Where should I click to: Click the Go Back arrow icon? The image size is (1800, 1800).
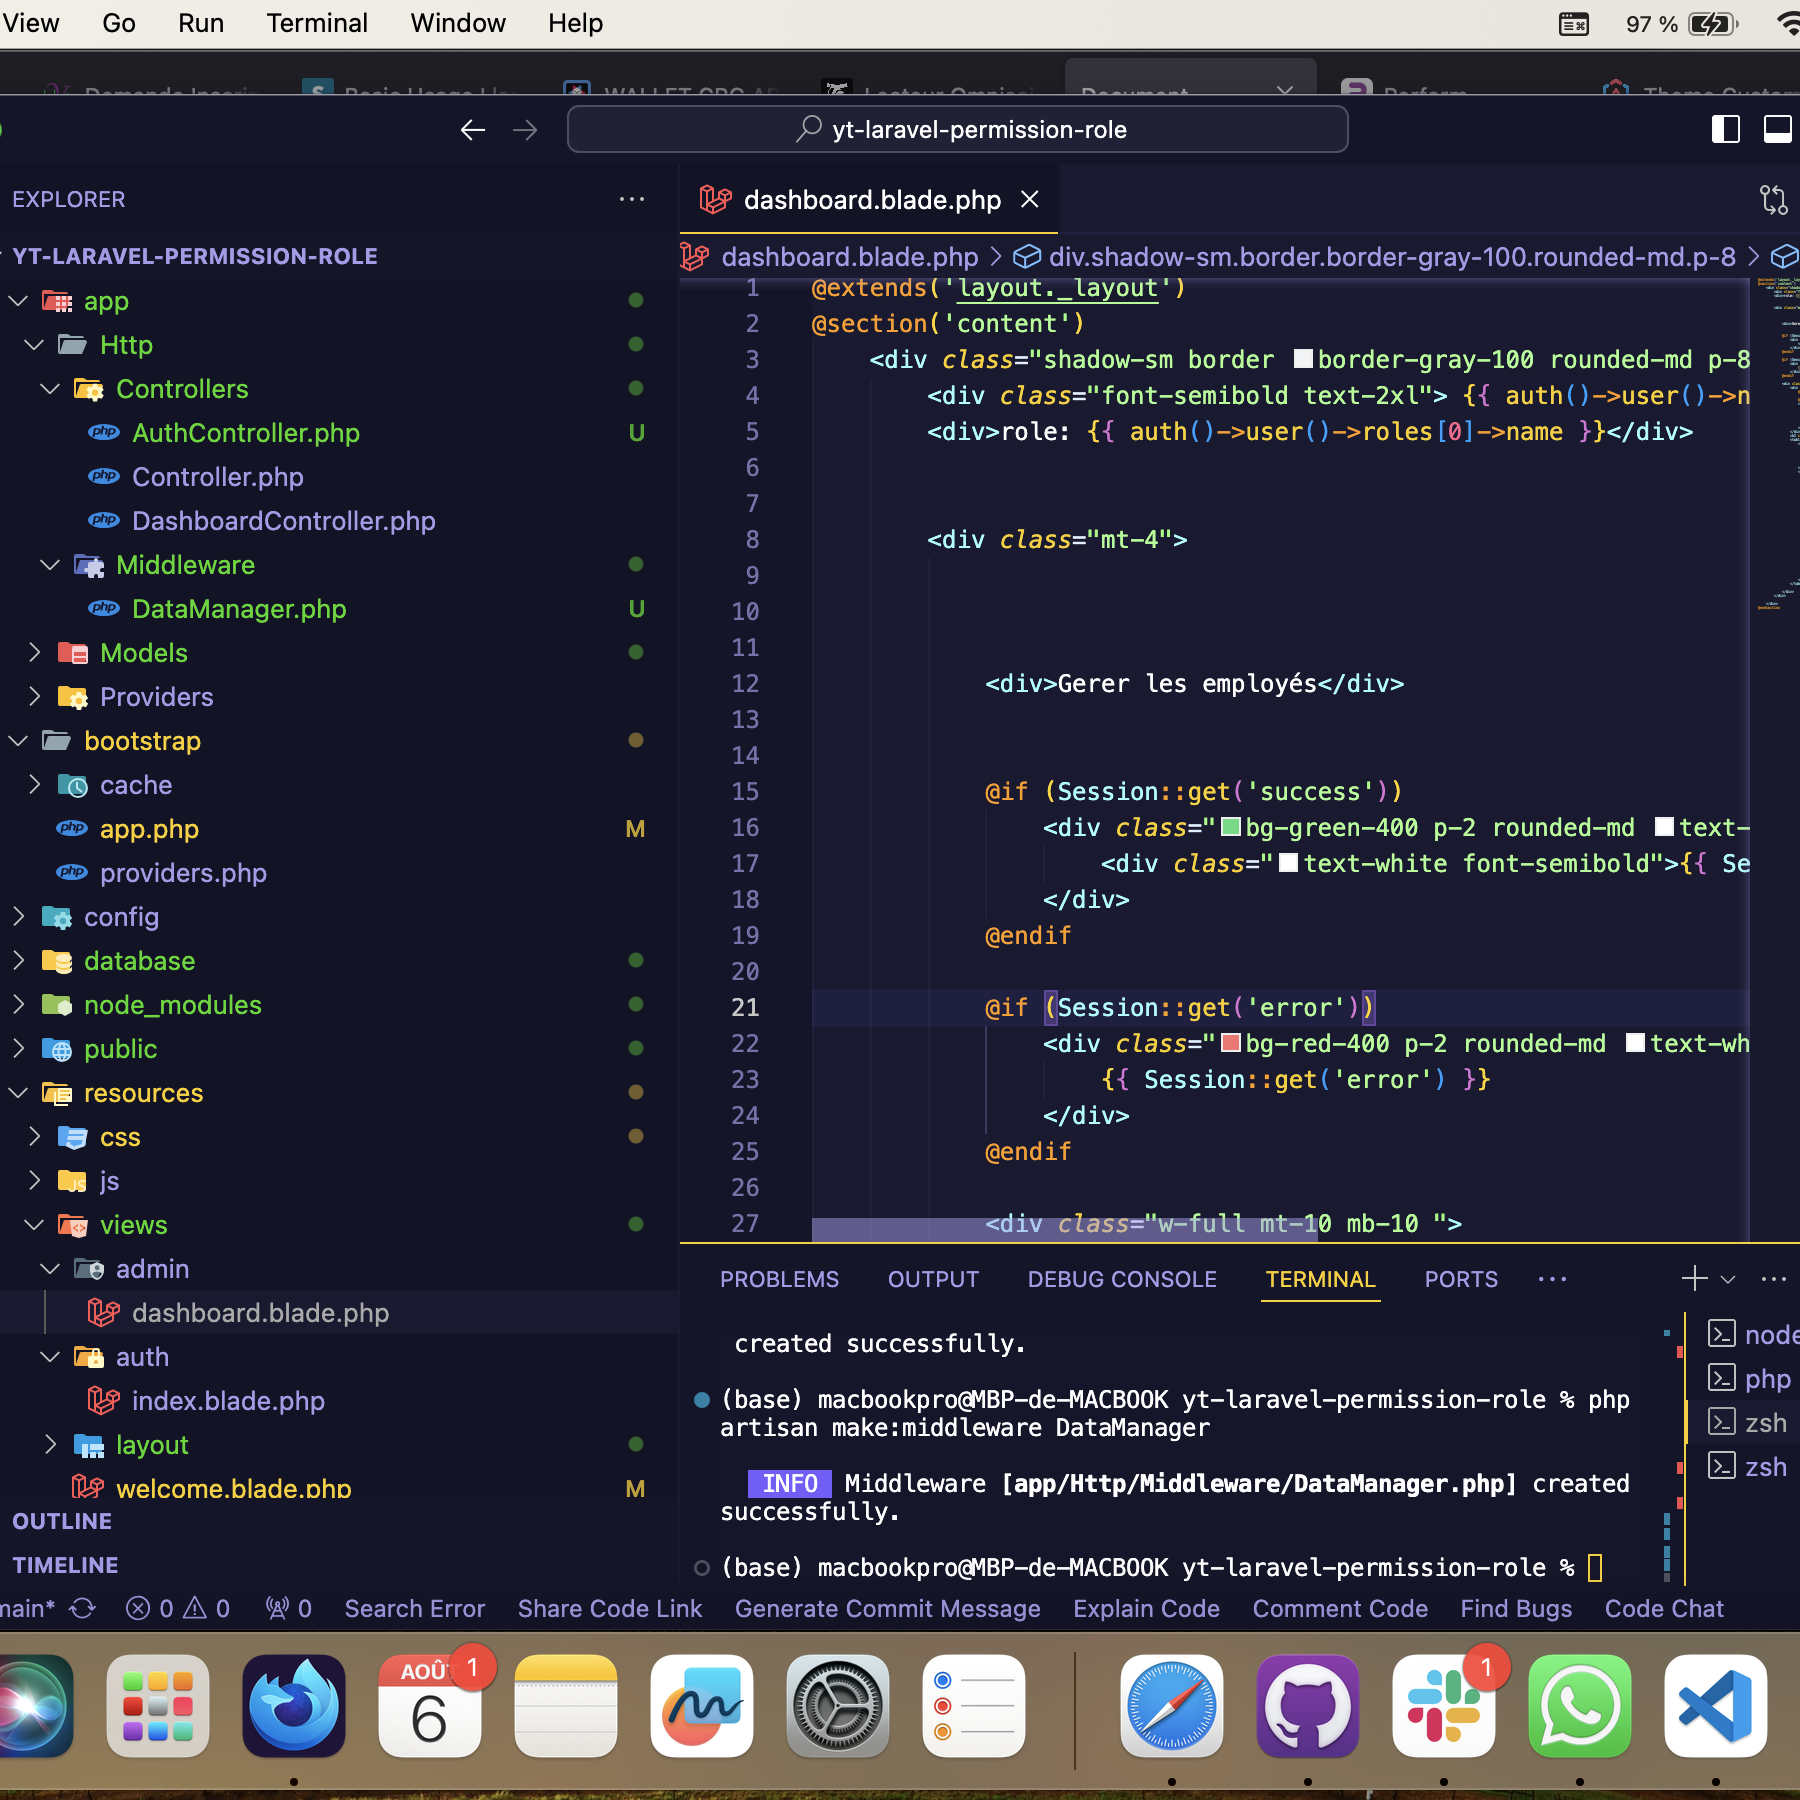(472, 130)
